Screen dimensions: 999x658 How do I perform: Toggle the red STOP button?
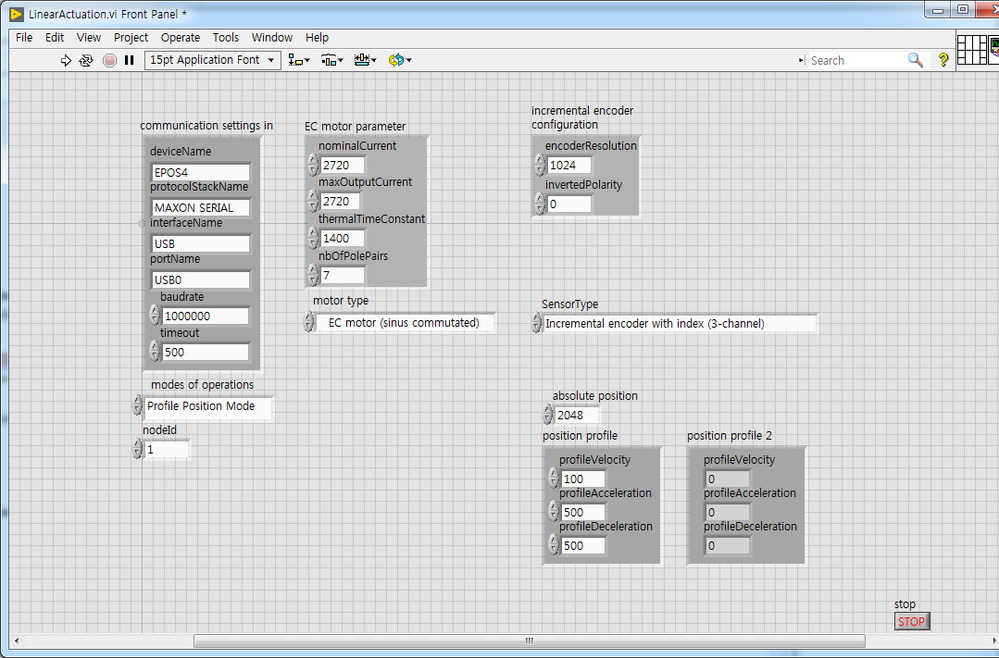[911, 622]
